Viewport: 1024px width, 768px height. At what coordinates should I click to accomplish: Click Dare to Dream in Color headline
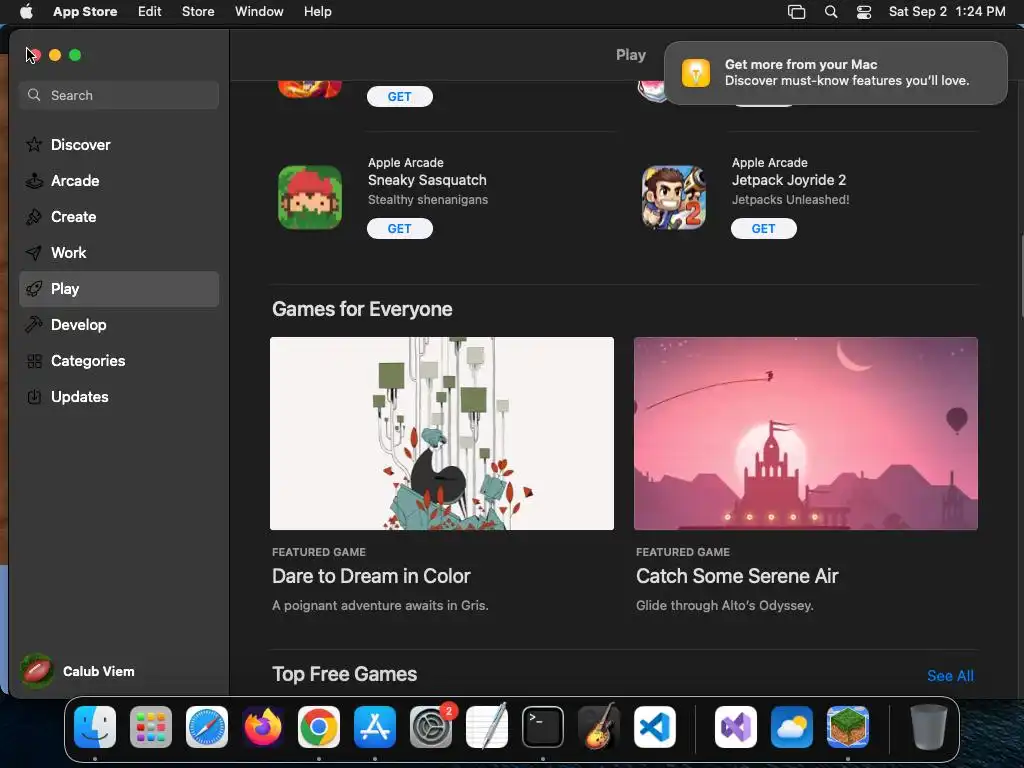[371, 576]
